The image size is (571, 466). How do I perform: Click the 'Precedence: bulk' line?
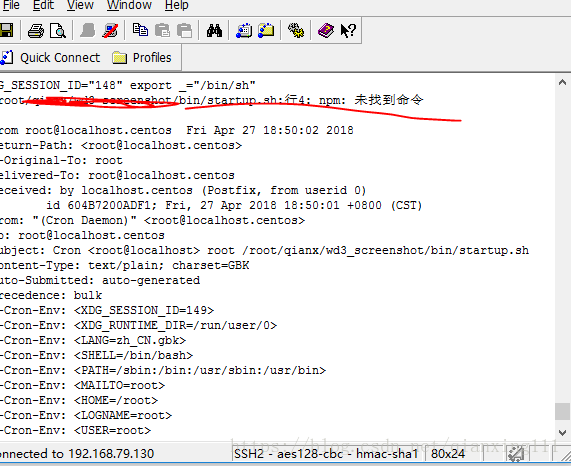[51, 295]
